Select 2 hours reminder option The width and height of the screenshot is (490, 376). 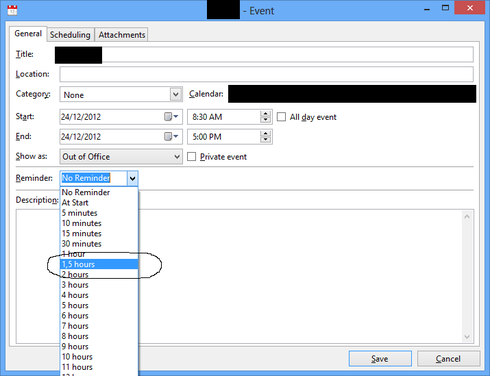click(99, 275)
